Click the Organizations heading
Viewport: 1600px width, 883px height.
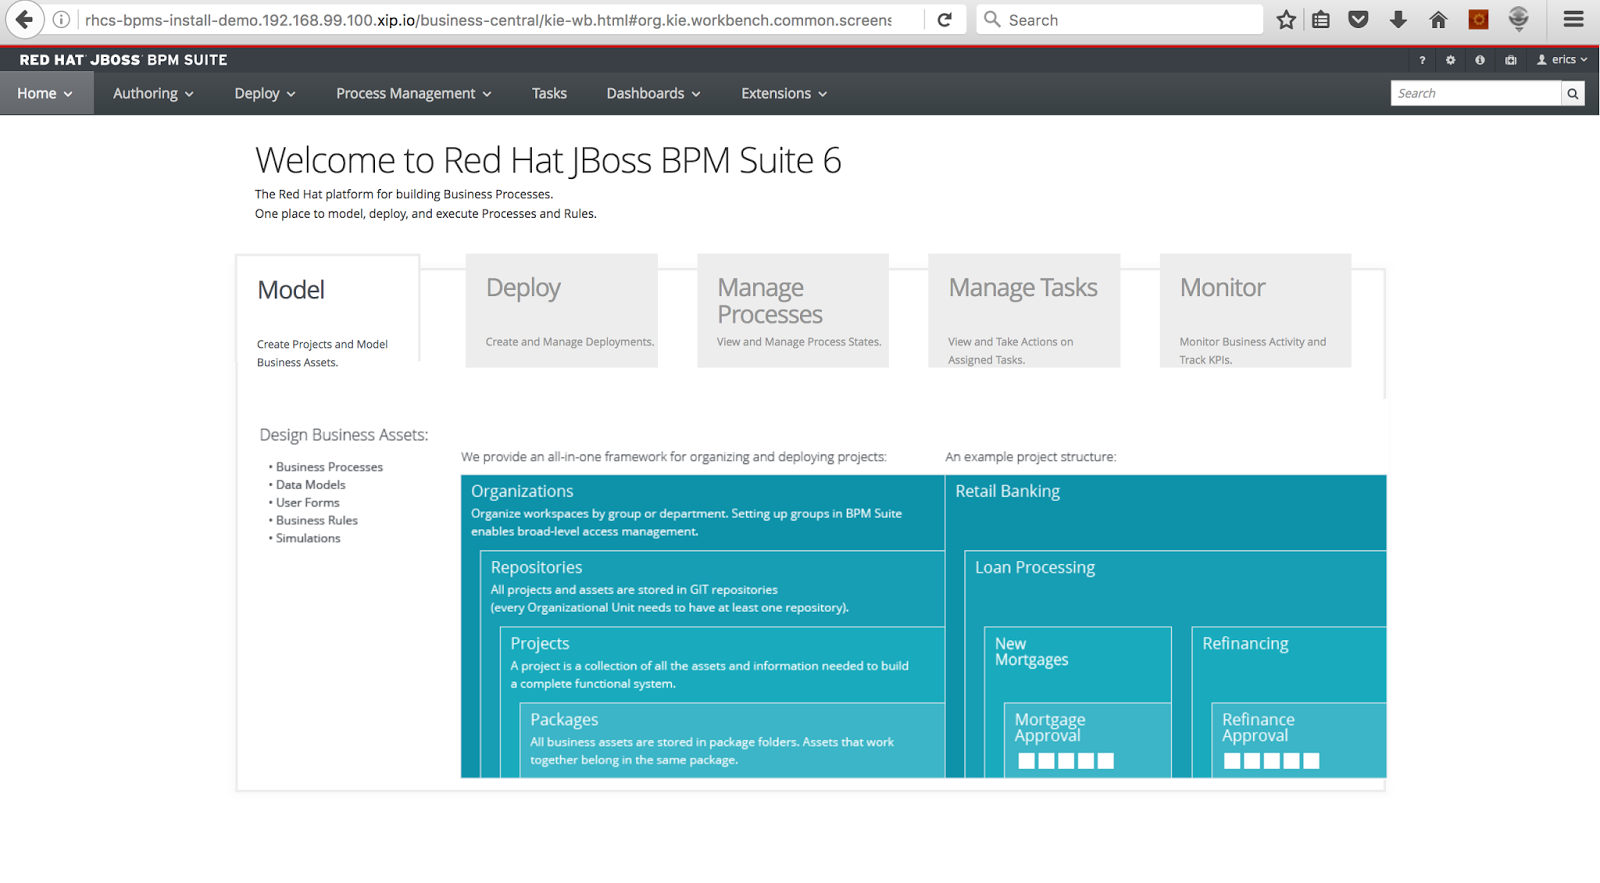[x=522, y=491]
